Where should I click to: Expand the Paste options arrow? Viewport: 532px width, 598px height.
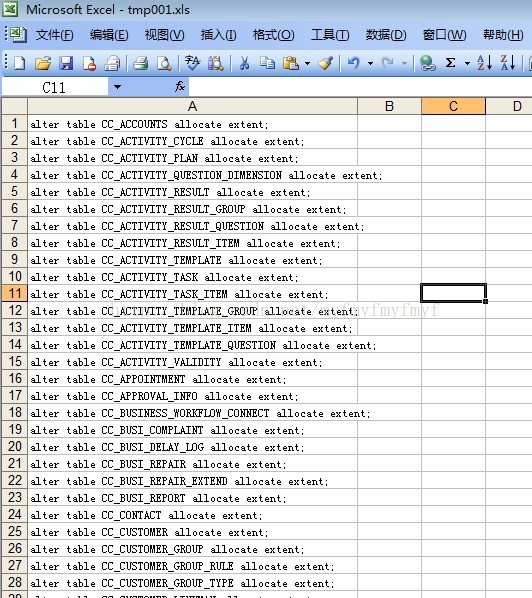click(x=307, y=63)
